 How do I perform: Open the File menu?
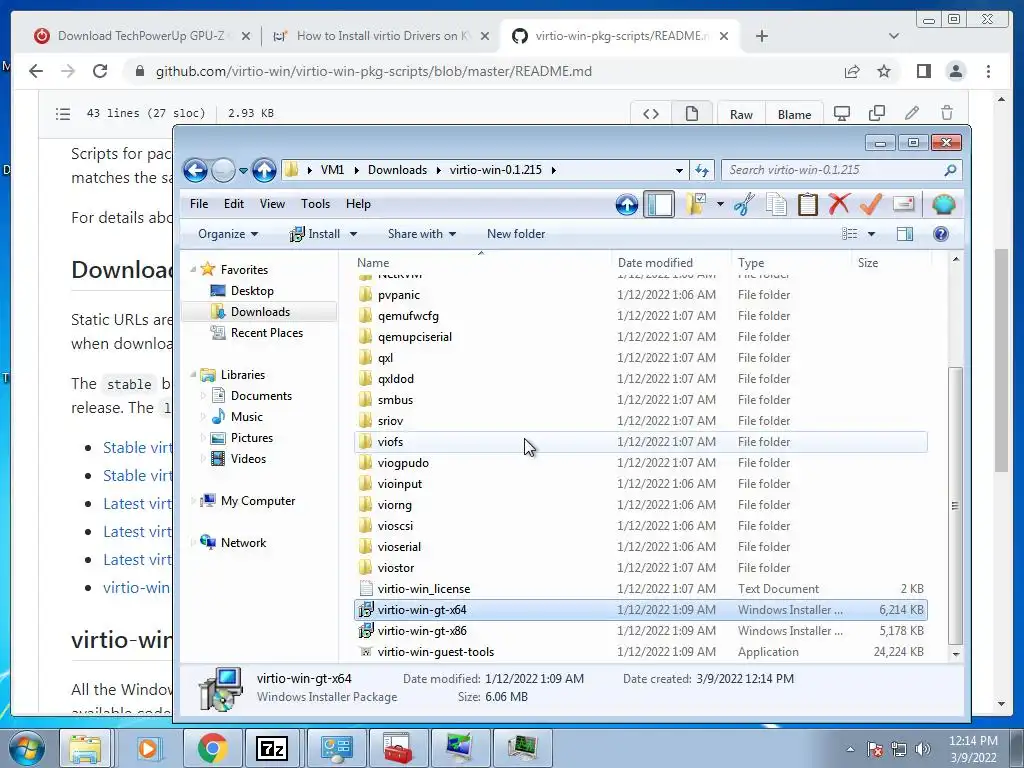tap(199, 204)
